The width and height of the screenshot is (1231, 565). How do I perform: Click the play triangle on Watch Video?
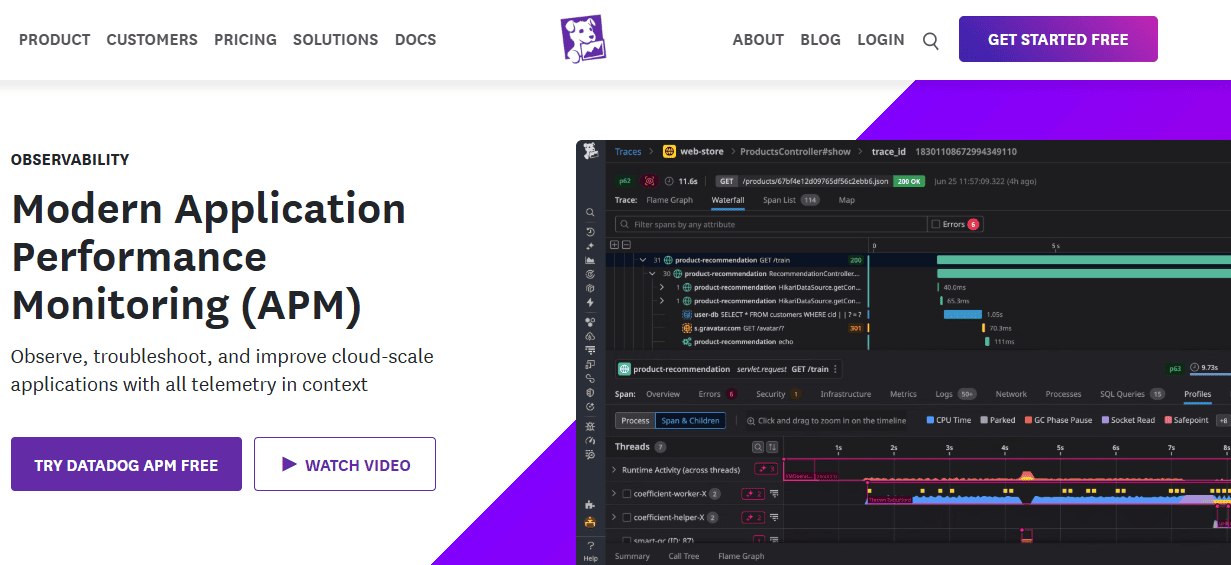289,464
